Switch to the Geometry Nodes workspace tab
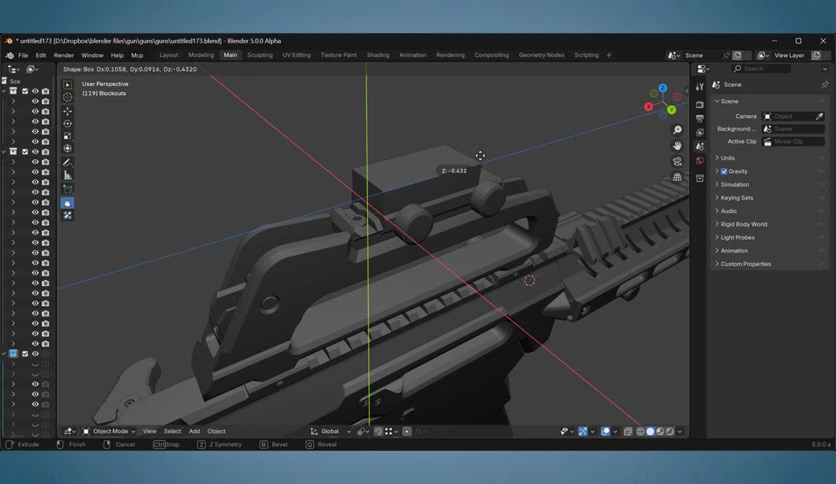 click(541, 55)
